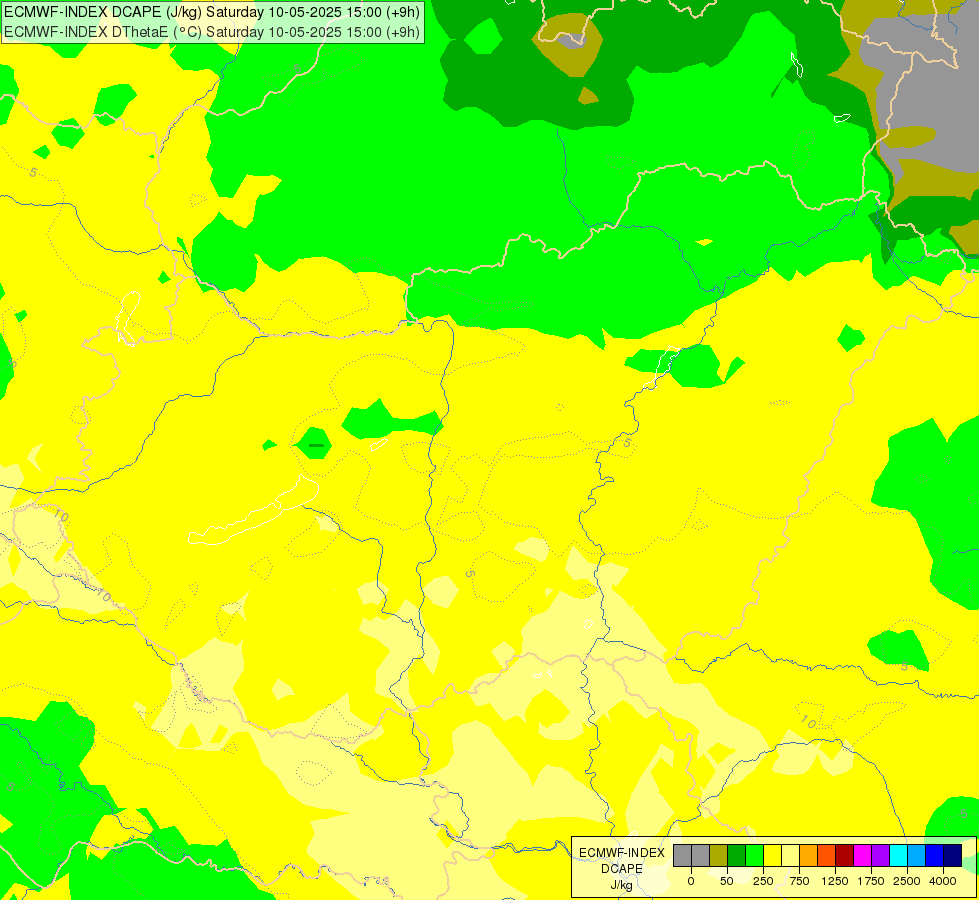979x900 pixels.
Task: Select the pure blue legend swatch
Action: 935,856
